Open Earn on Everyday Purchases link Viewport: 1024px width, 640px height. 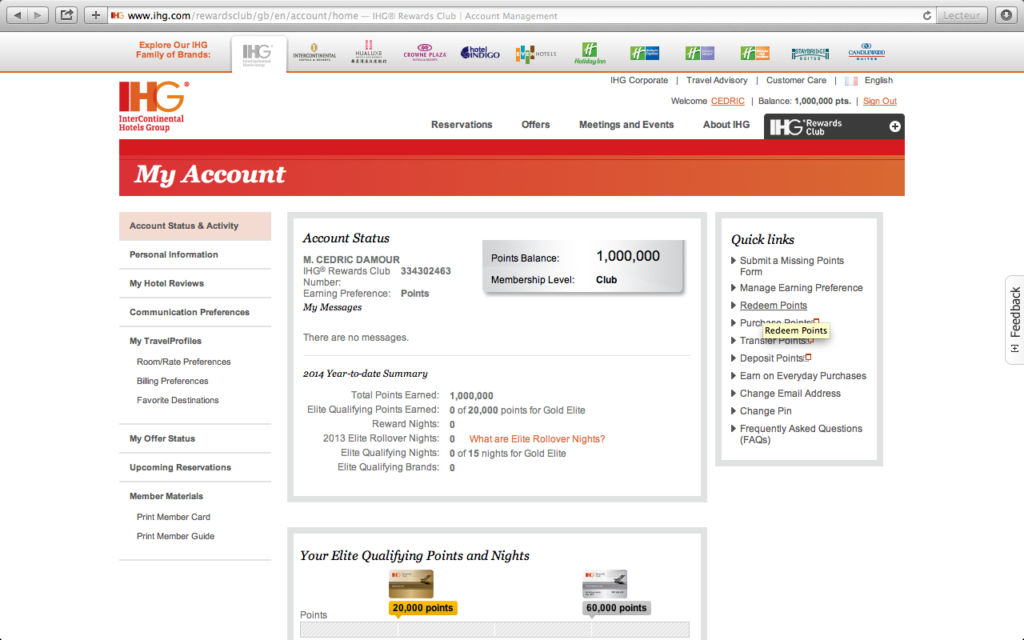pos(803,376)
